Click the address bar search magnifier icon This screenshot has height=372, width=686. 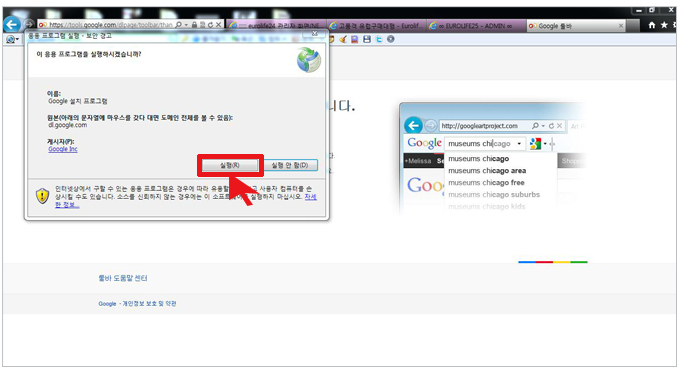pos(178,25)
